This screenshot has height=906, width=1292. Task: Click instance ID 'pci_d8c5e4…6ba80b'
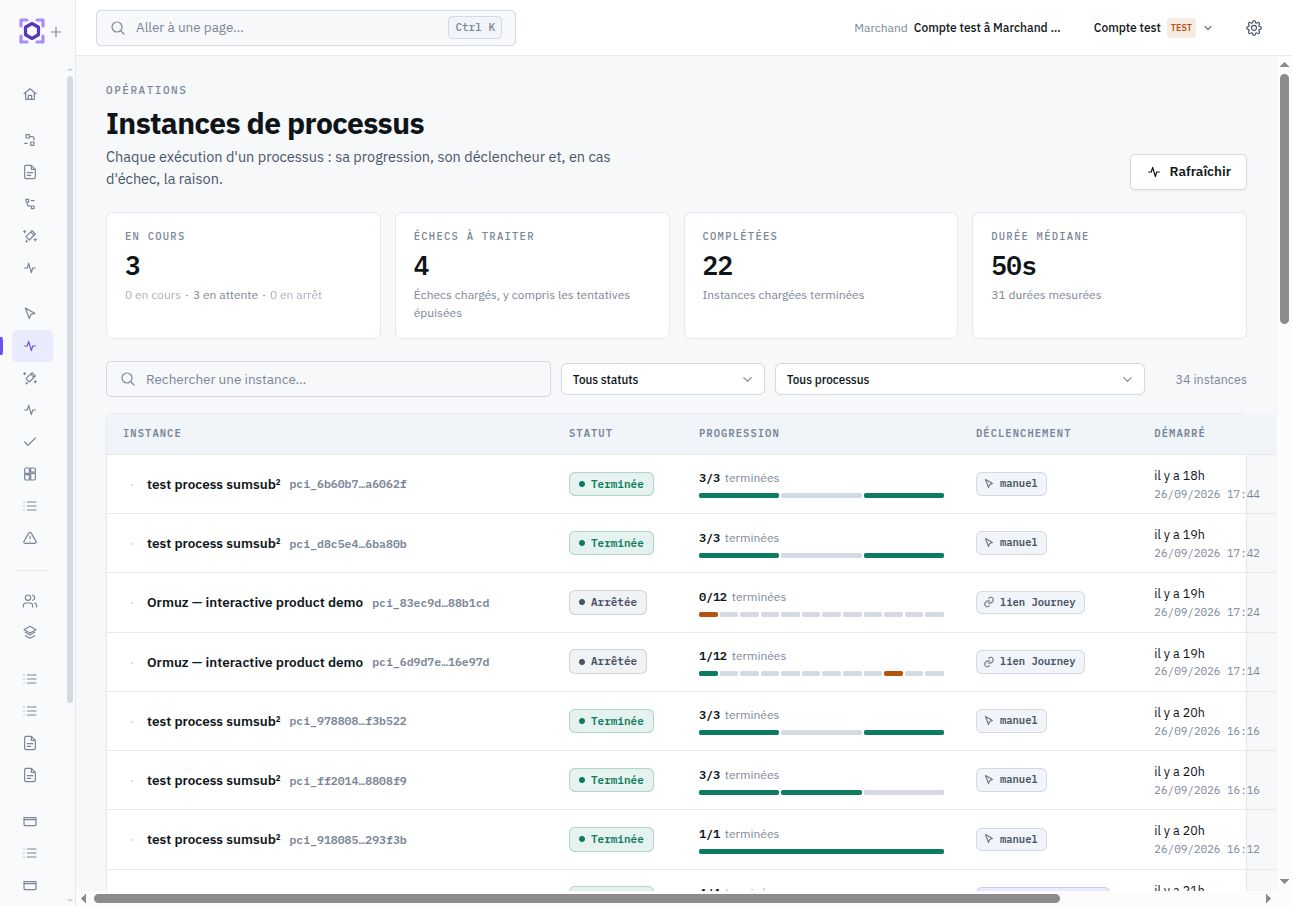click(348, 544)
